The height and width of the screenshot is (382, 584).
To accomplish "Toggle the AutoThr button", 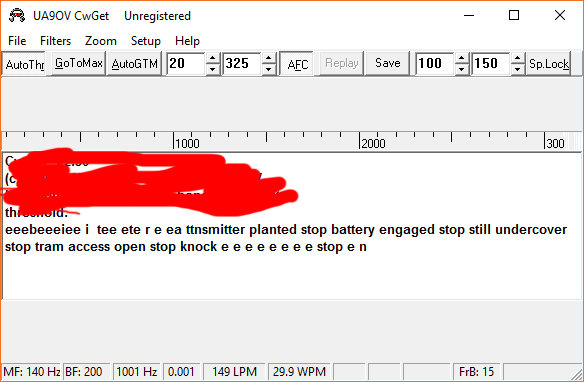I will tap(24, 64).
